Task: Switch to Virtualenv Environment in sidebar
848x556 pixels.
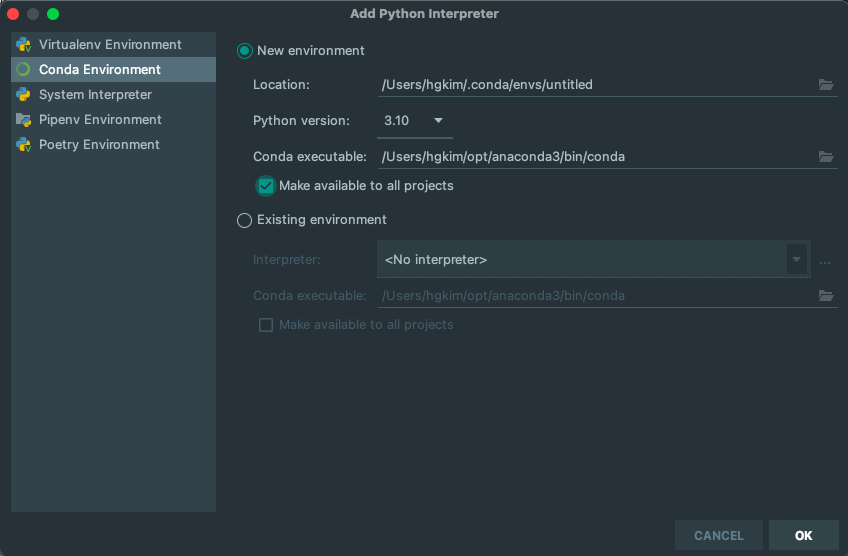Action: point(110,45)
